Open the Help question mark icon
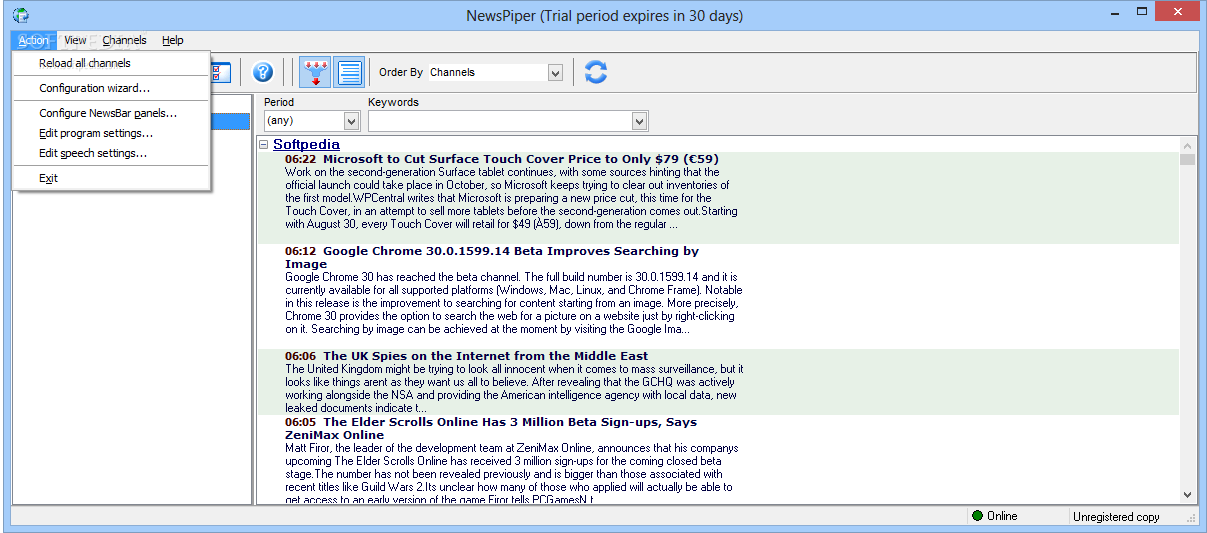Viewport: 1207px width, 533px height. click(x=262, y=72)
